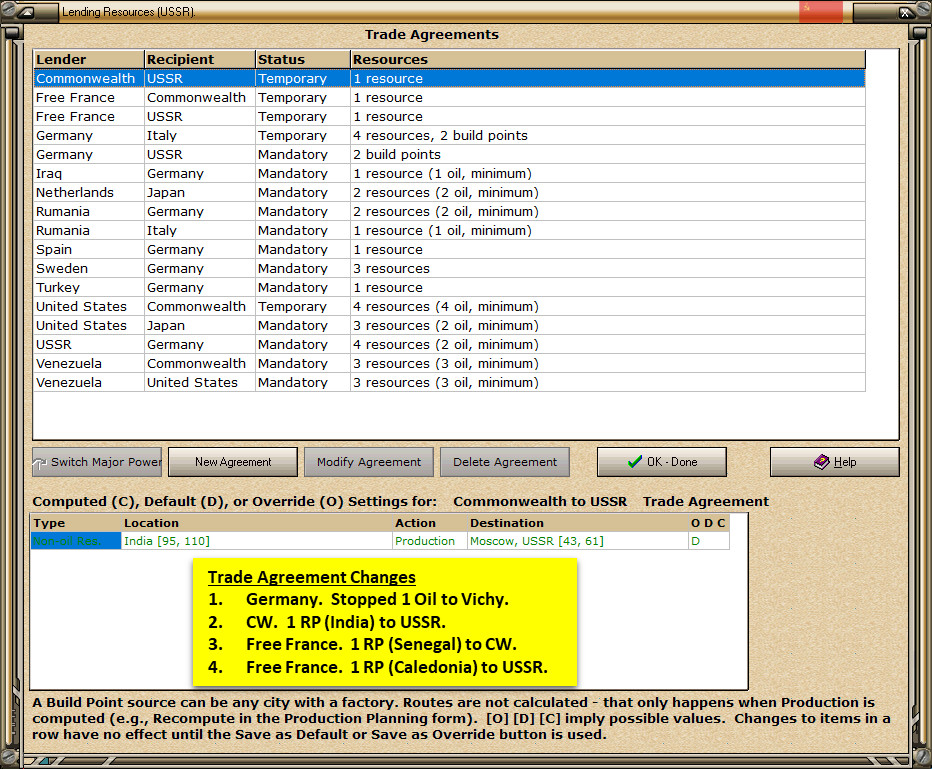Select United States to Japan row
This screenshot has height=769, width=932.
(449, 326)
